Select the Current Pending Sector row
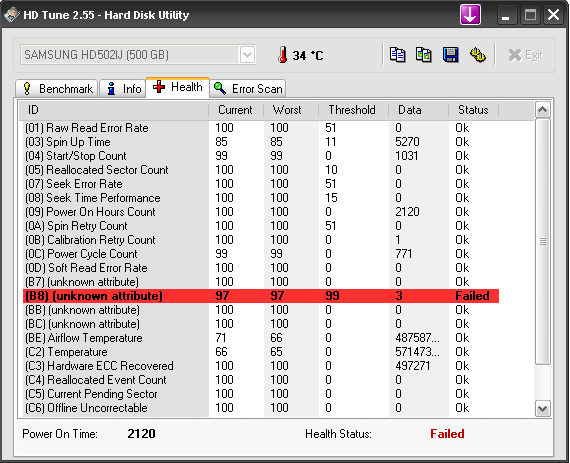570x463 pixels. tap(261, 394)
